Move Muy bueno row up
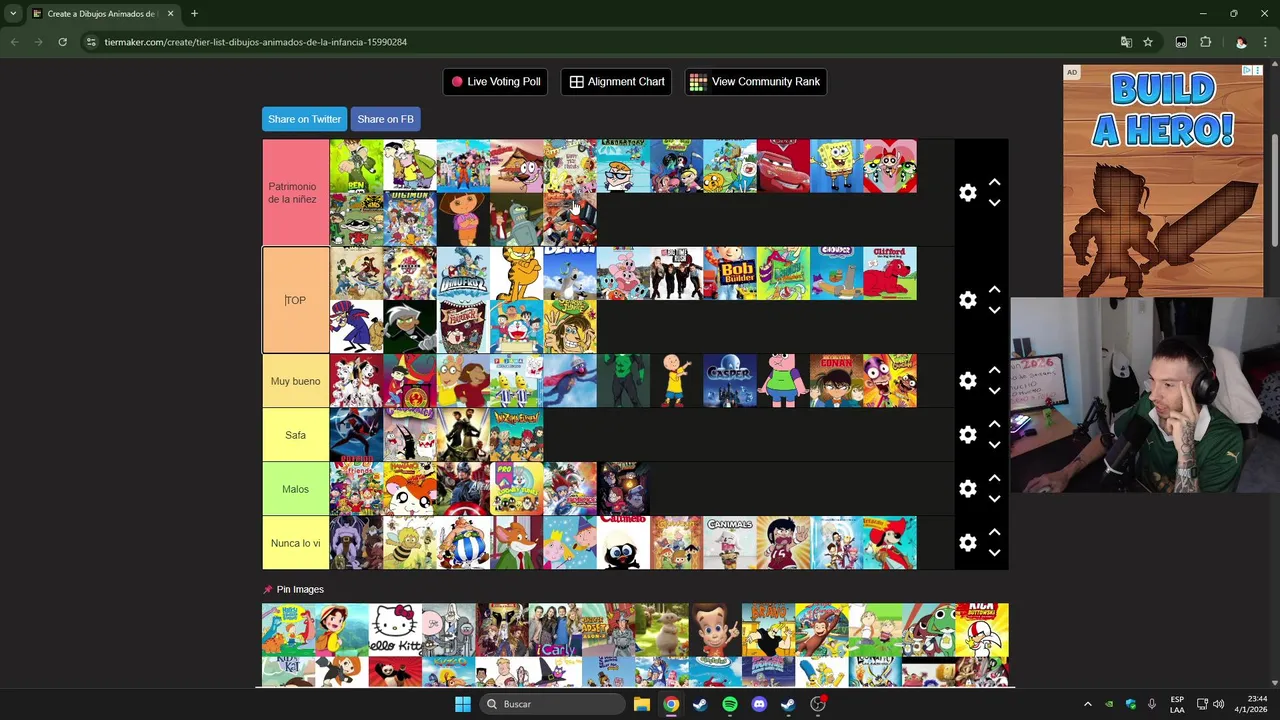The height and width of the screenshot is (720, 1280). coord(994,370)
